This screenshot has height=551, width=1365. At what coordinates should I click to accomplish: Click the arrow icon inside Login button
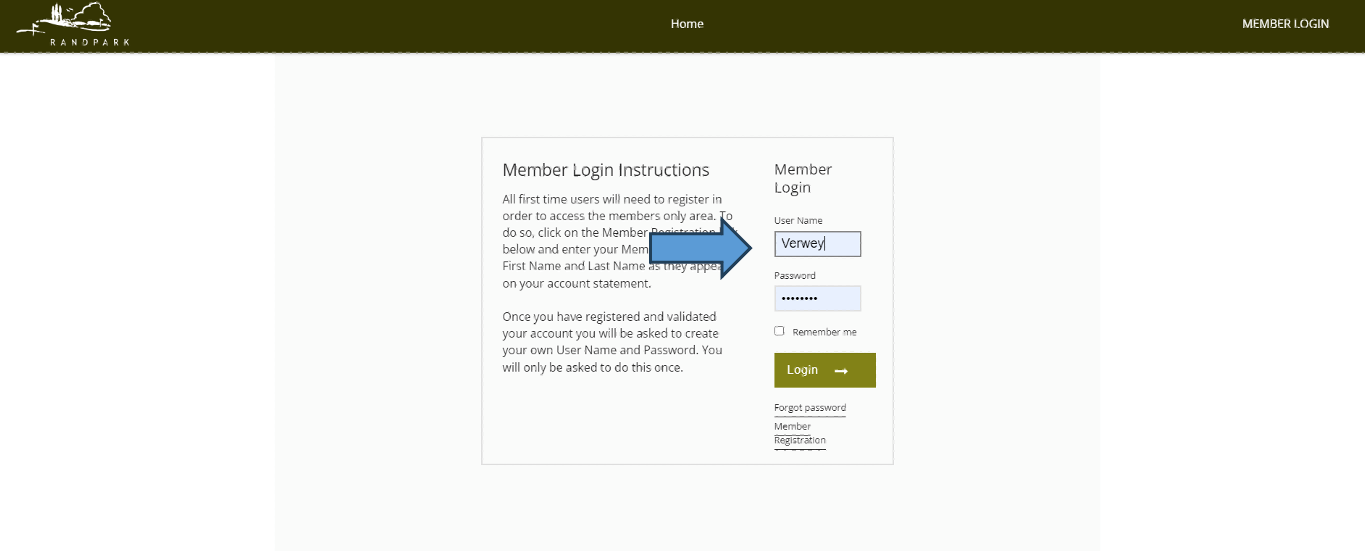[841, 371]
